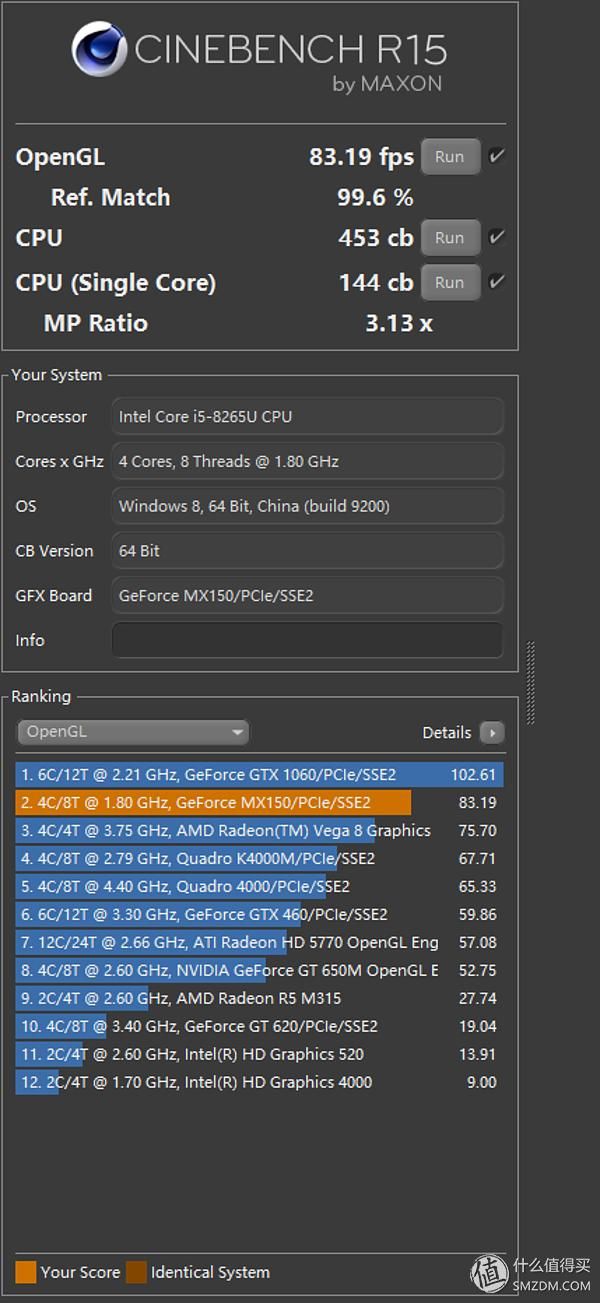Click the Processor field
Viewport: 600px width, 1303px height.
coord(308,416)
